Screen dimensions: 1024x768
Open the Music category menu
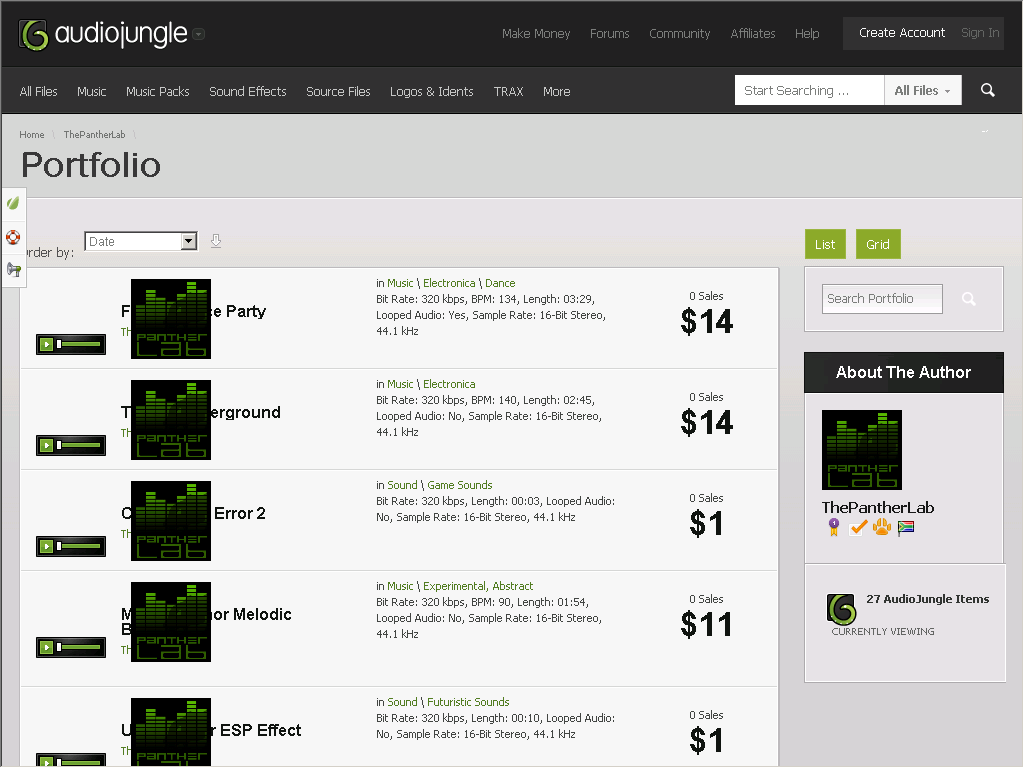click(91, 91)
